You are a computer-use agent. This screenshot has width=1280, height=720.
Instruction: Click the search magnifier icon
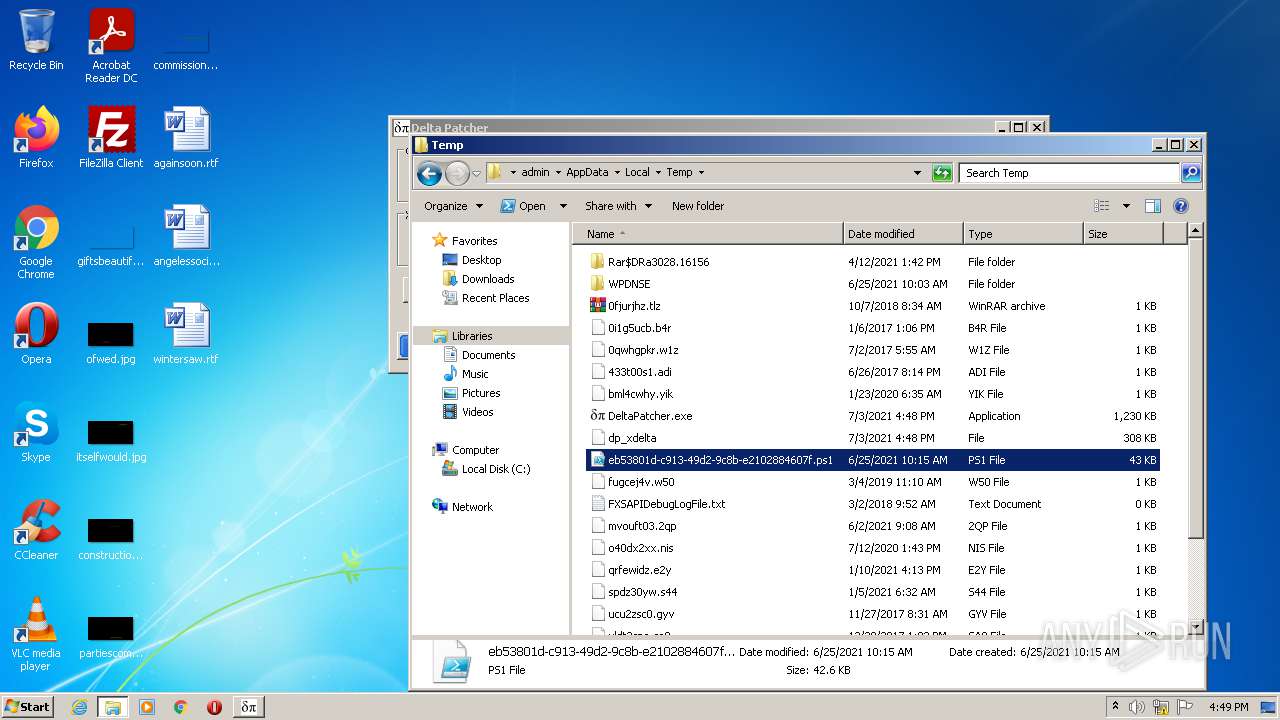[1190, 173]
